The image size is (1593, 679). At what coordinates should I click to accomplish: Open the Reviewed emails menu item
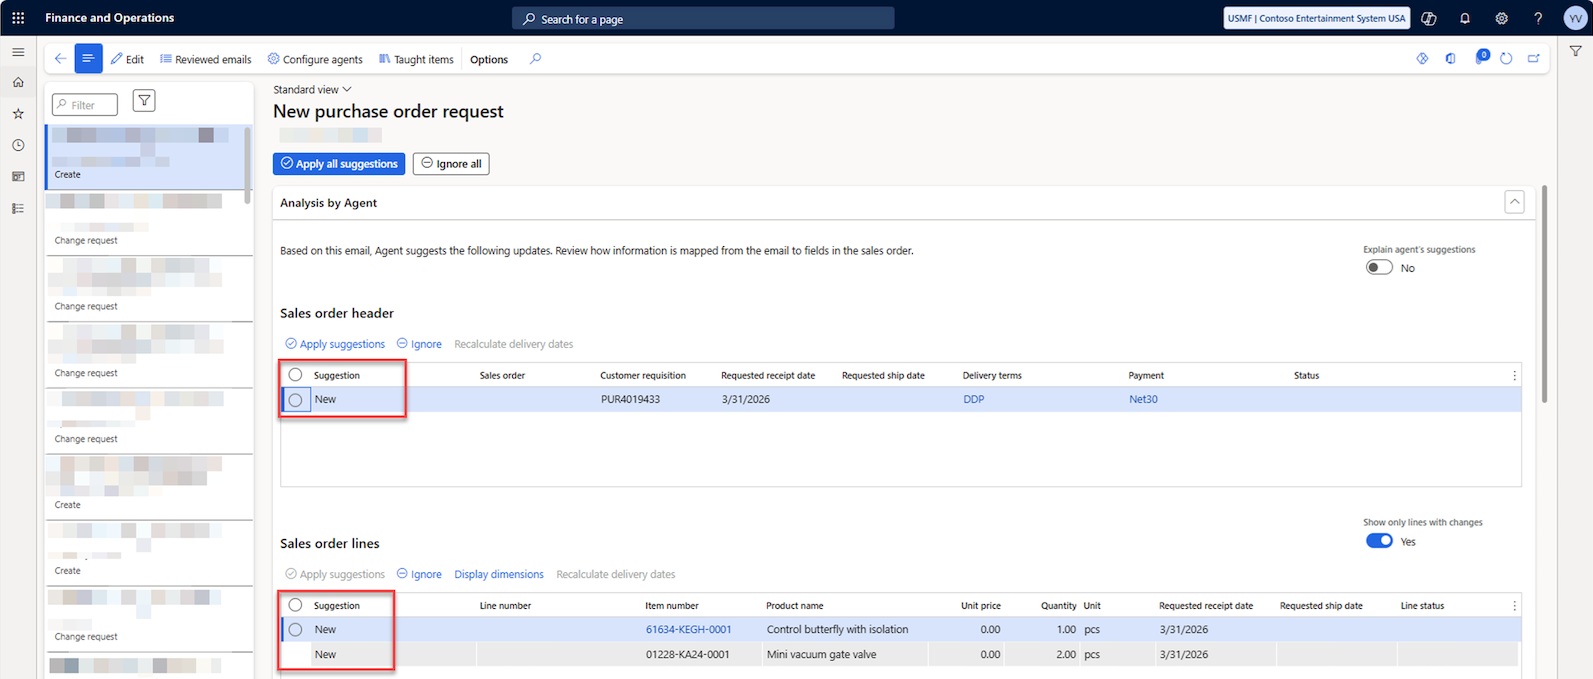206,60
